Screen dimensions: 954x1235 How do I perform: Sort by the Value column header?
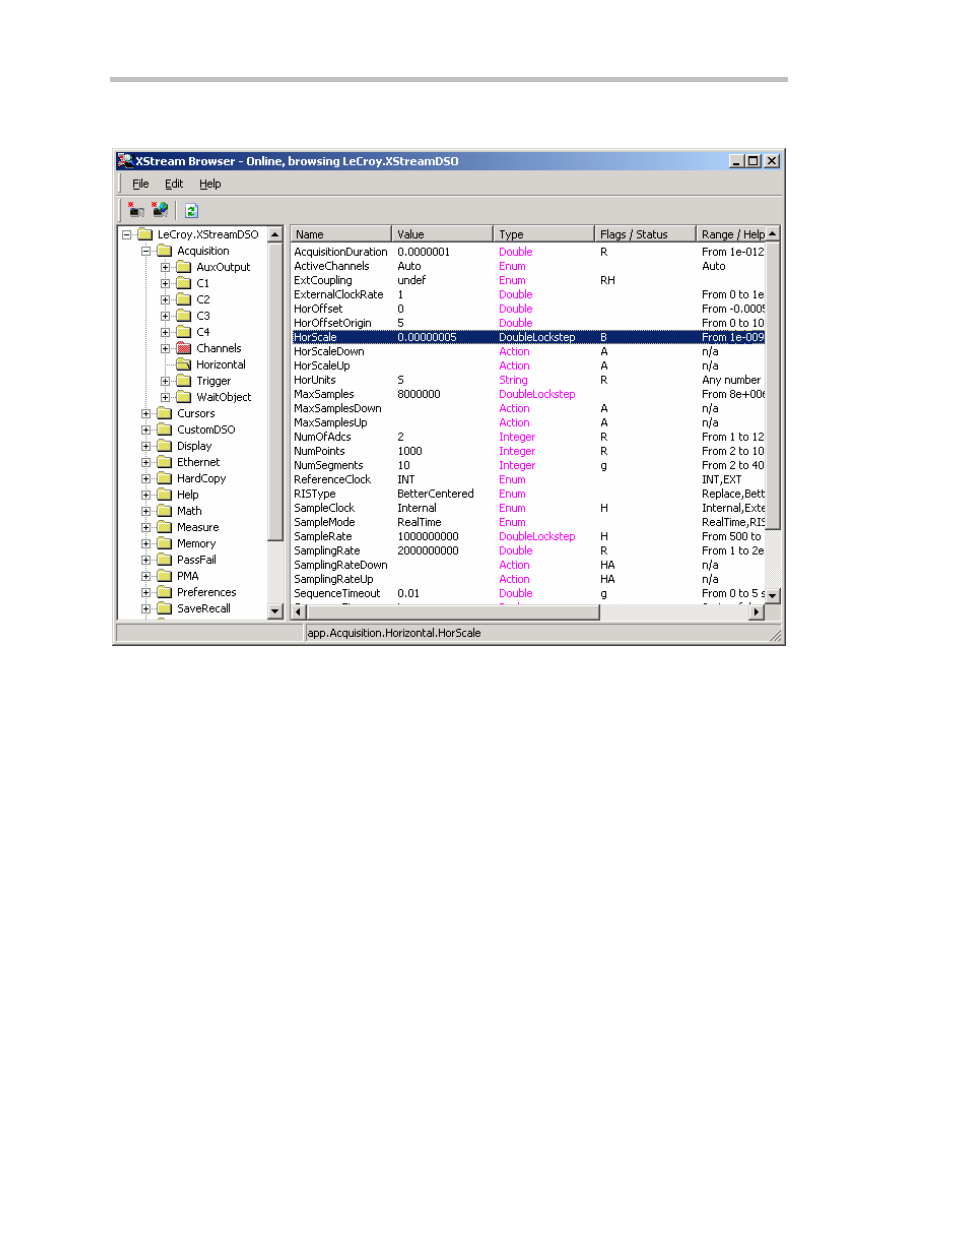(442, 234)
